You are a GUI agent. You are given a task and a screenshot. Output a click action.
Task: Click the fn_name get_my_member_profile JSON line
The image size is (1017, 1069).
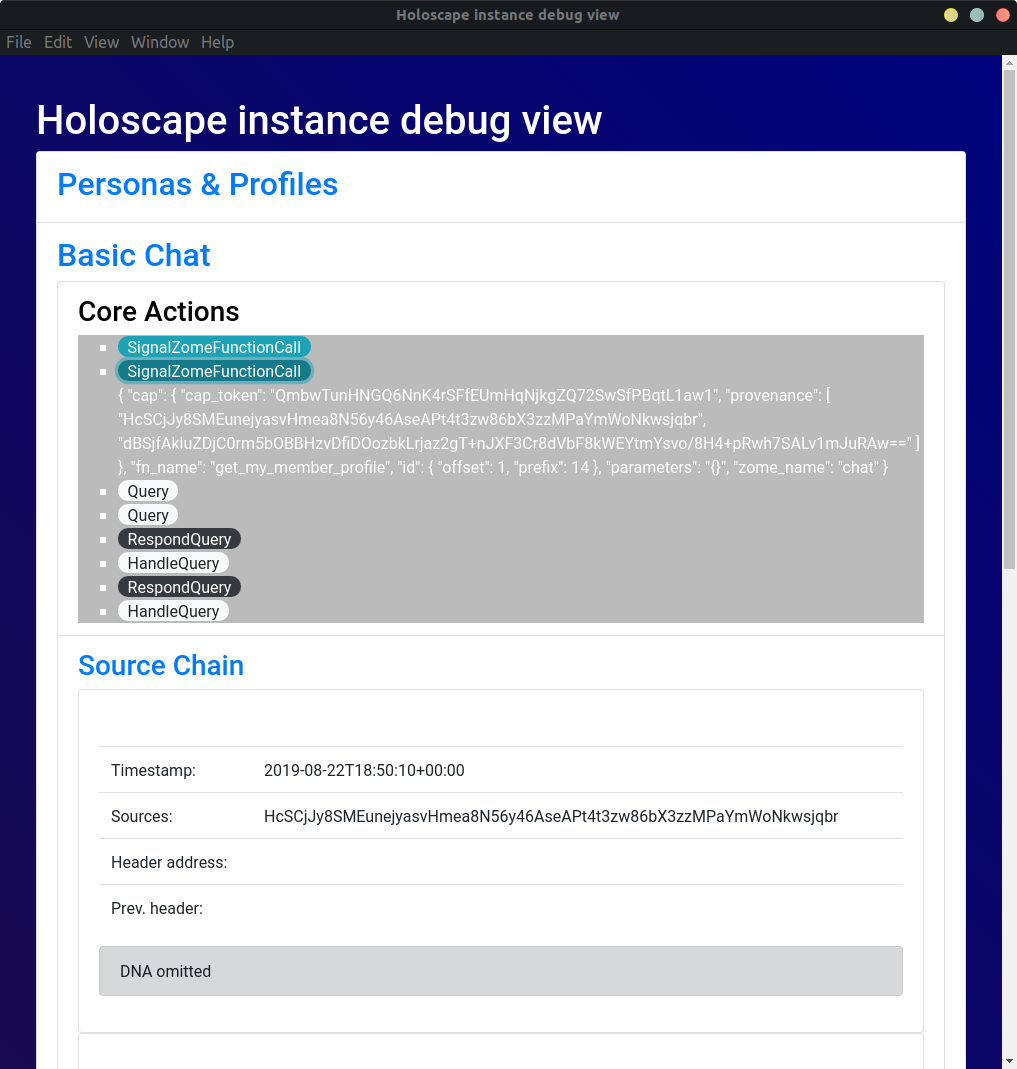tap(503, 467)
